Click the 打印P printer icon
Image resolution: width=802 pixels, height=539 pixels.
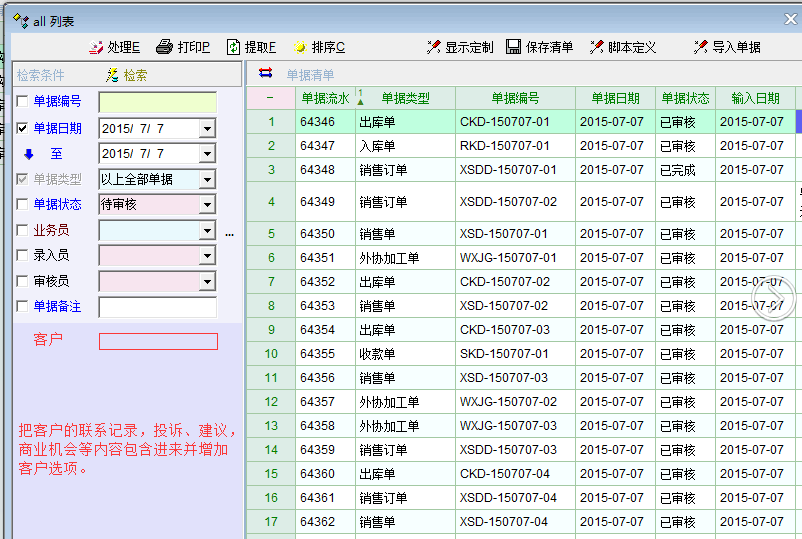tap(165, 47)
